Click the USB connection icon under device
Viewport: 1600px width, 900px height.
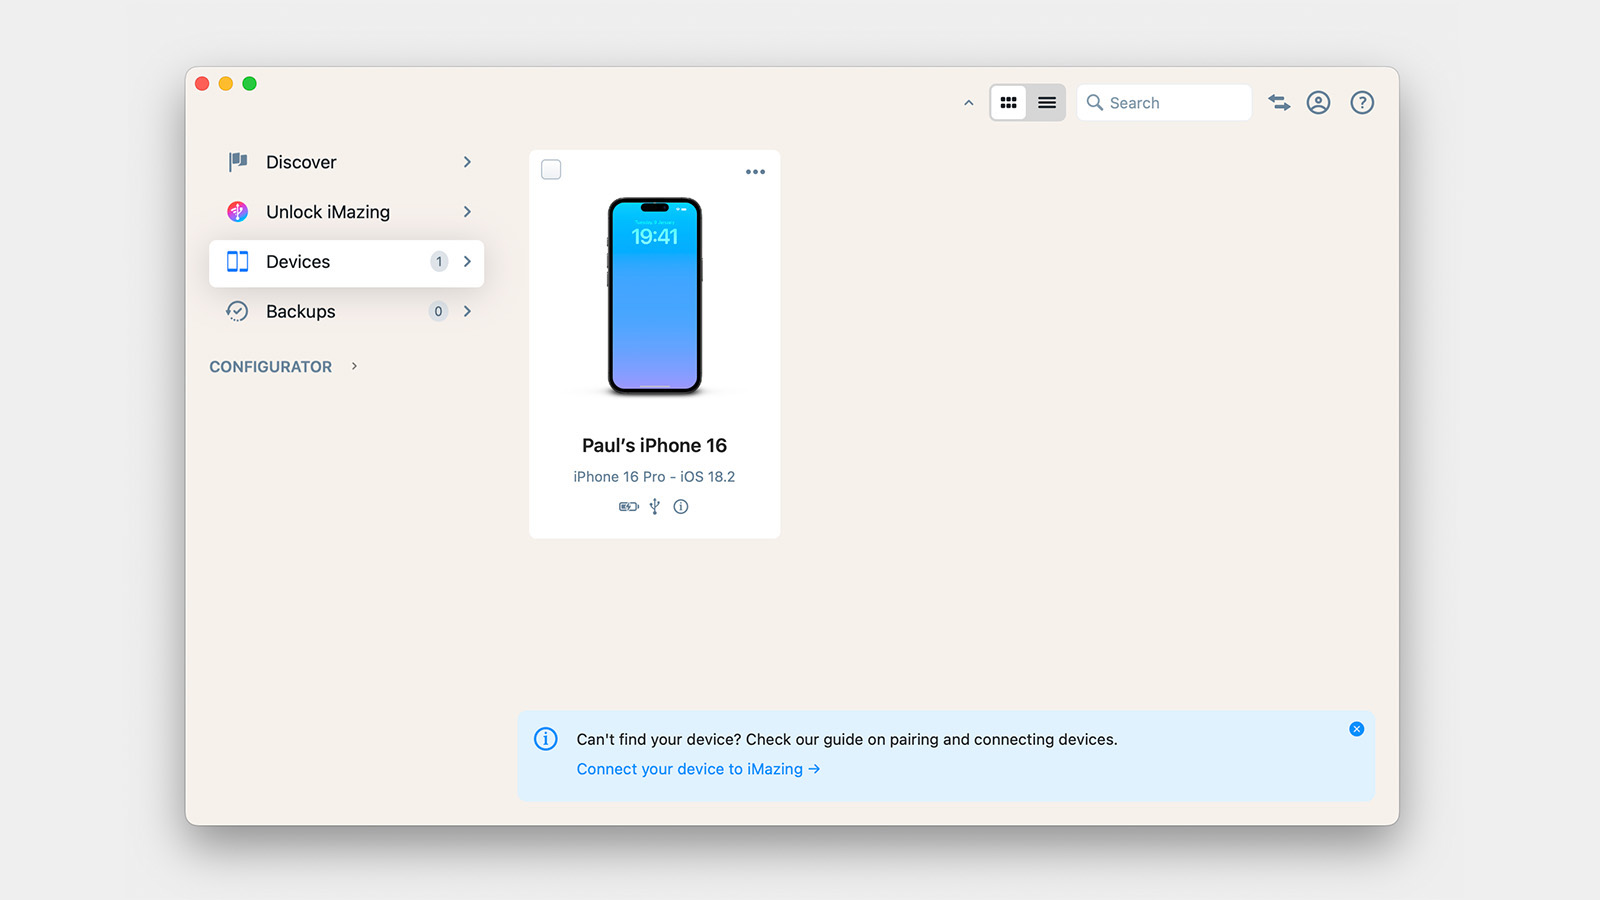(654, 507)
